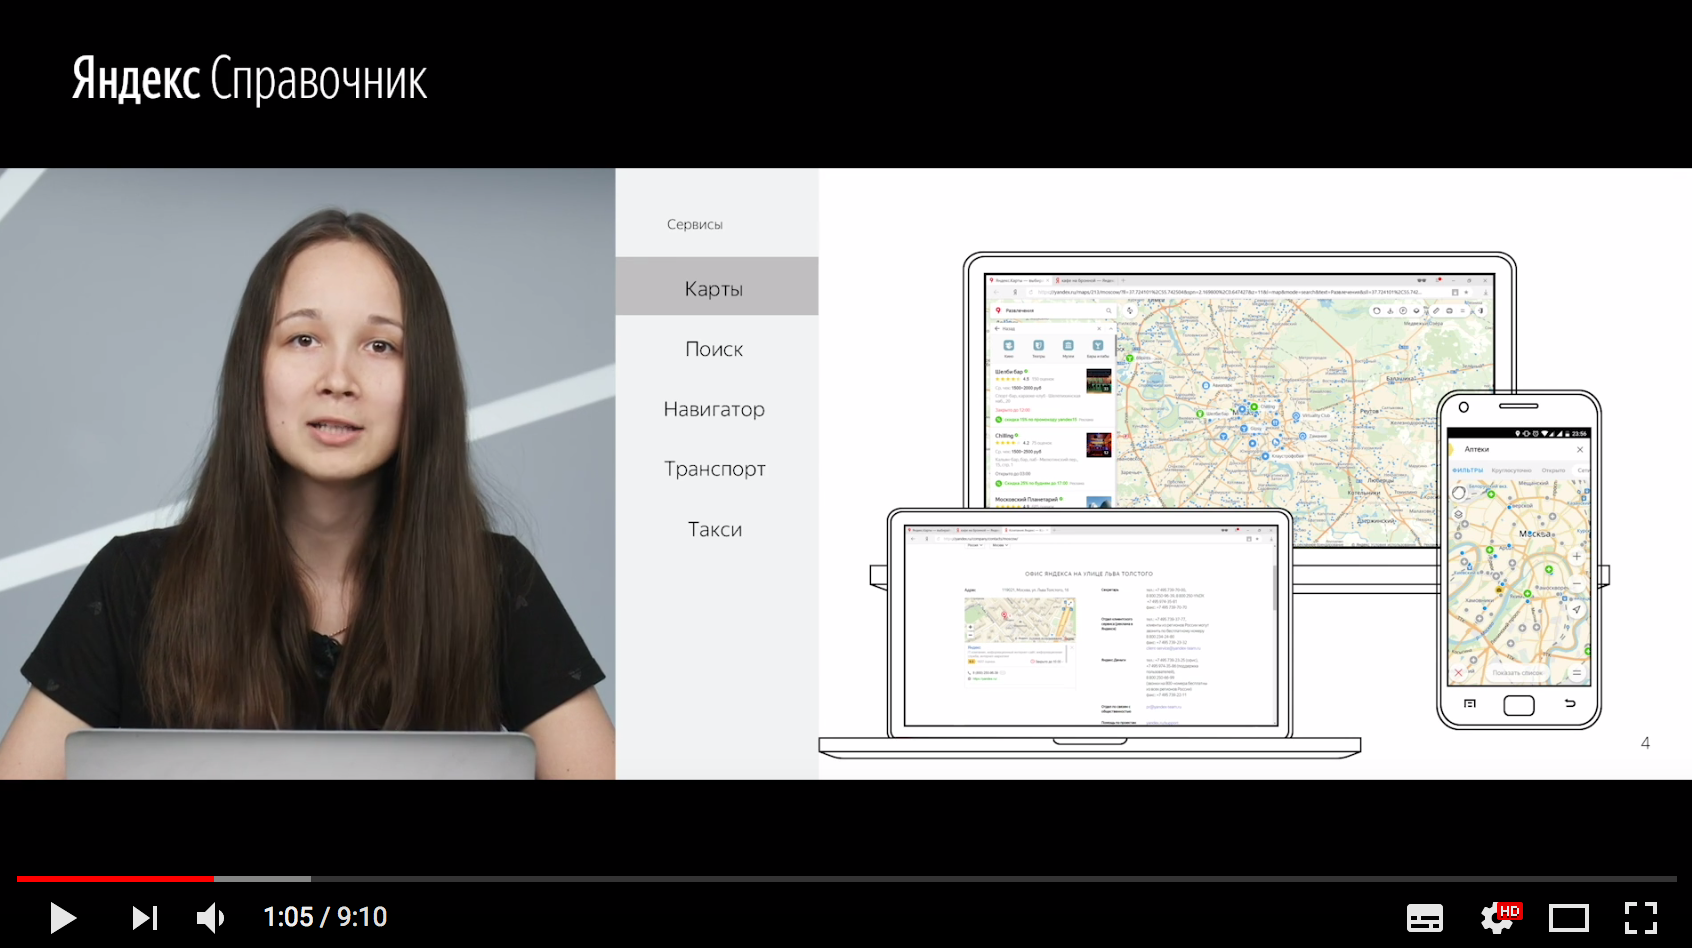Enter full screen mode
This screenshot has width=1692, height=948.
pos(1641,917)
